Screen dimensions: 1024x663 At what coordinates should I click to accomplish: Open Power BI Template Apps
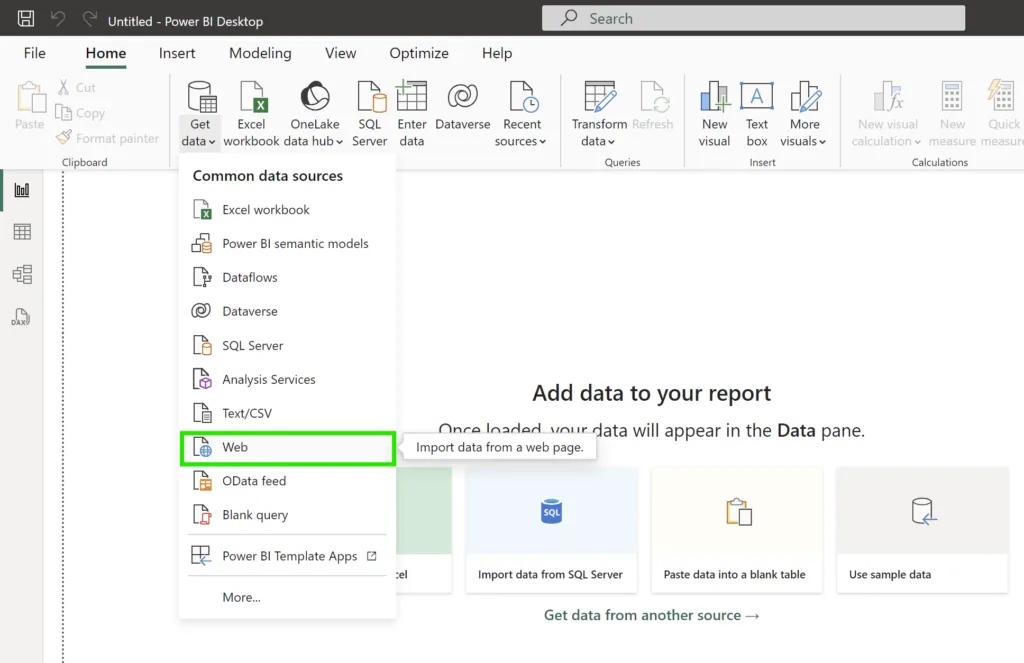coord(287,556)
